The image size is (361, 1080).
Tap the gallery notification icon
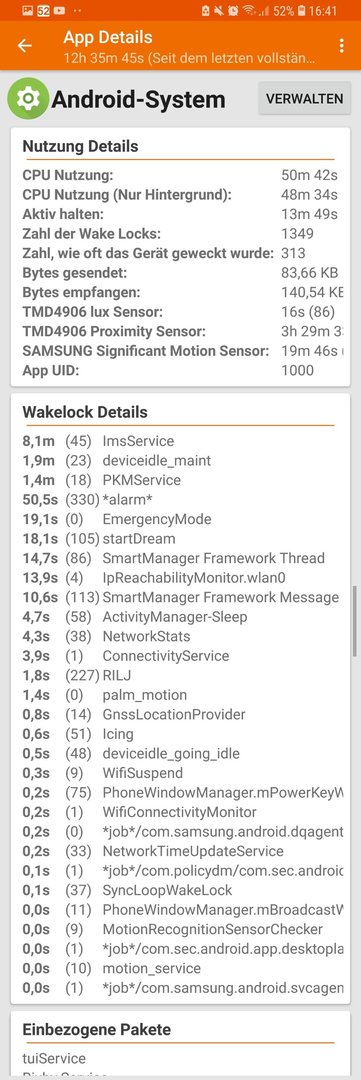coord(28,10)
